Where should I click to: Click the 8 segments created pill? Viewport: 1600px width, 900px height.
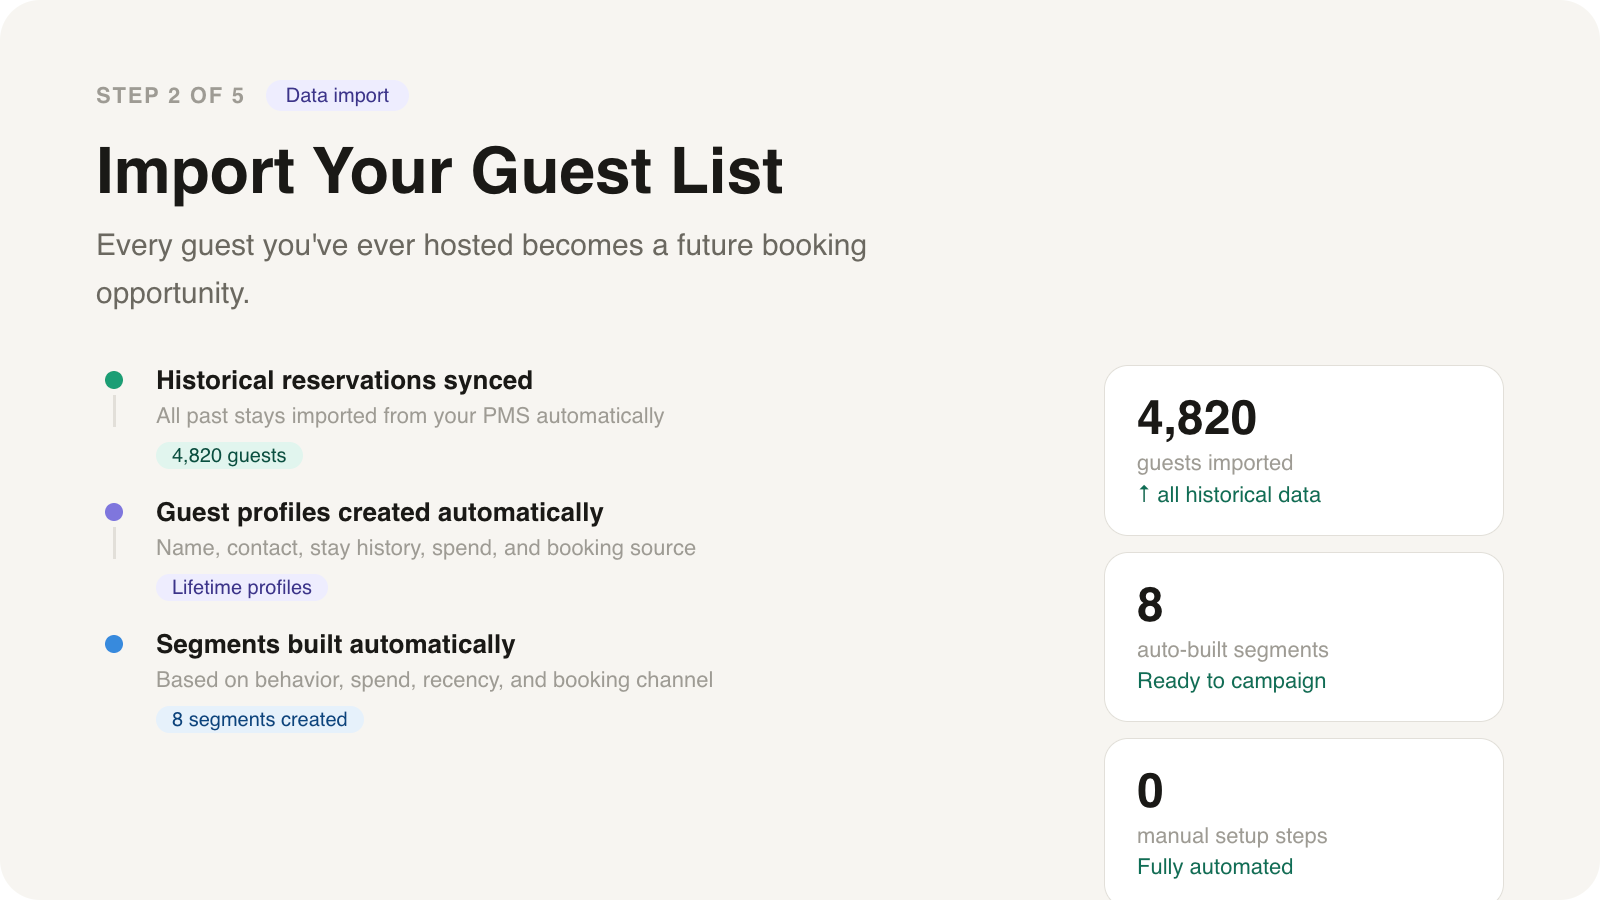click(260, 719)
